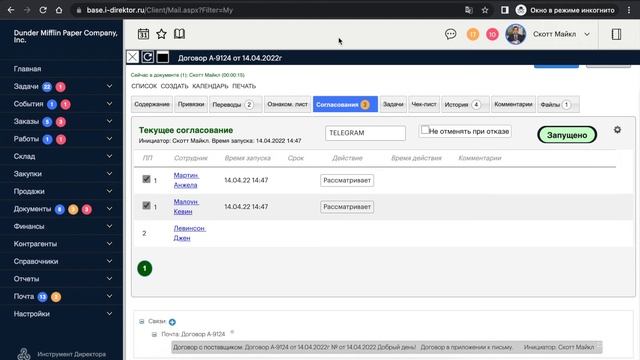Open the linked mail Договор с поставщиком row
The image size is (640, 360).
[x=387, y=347]
